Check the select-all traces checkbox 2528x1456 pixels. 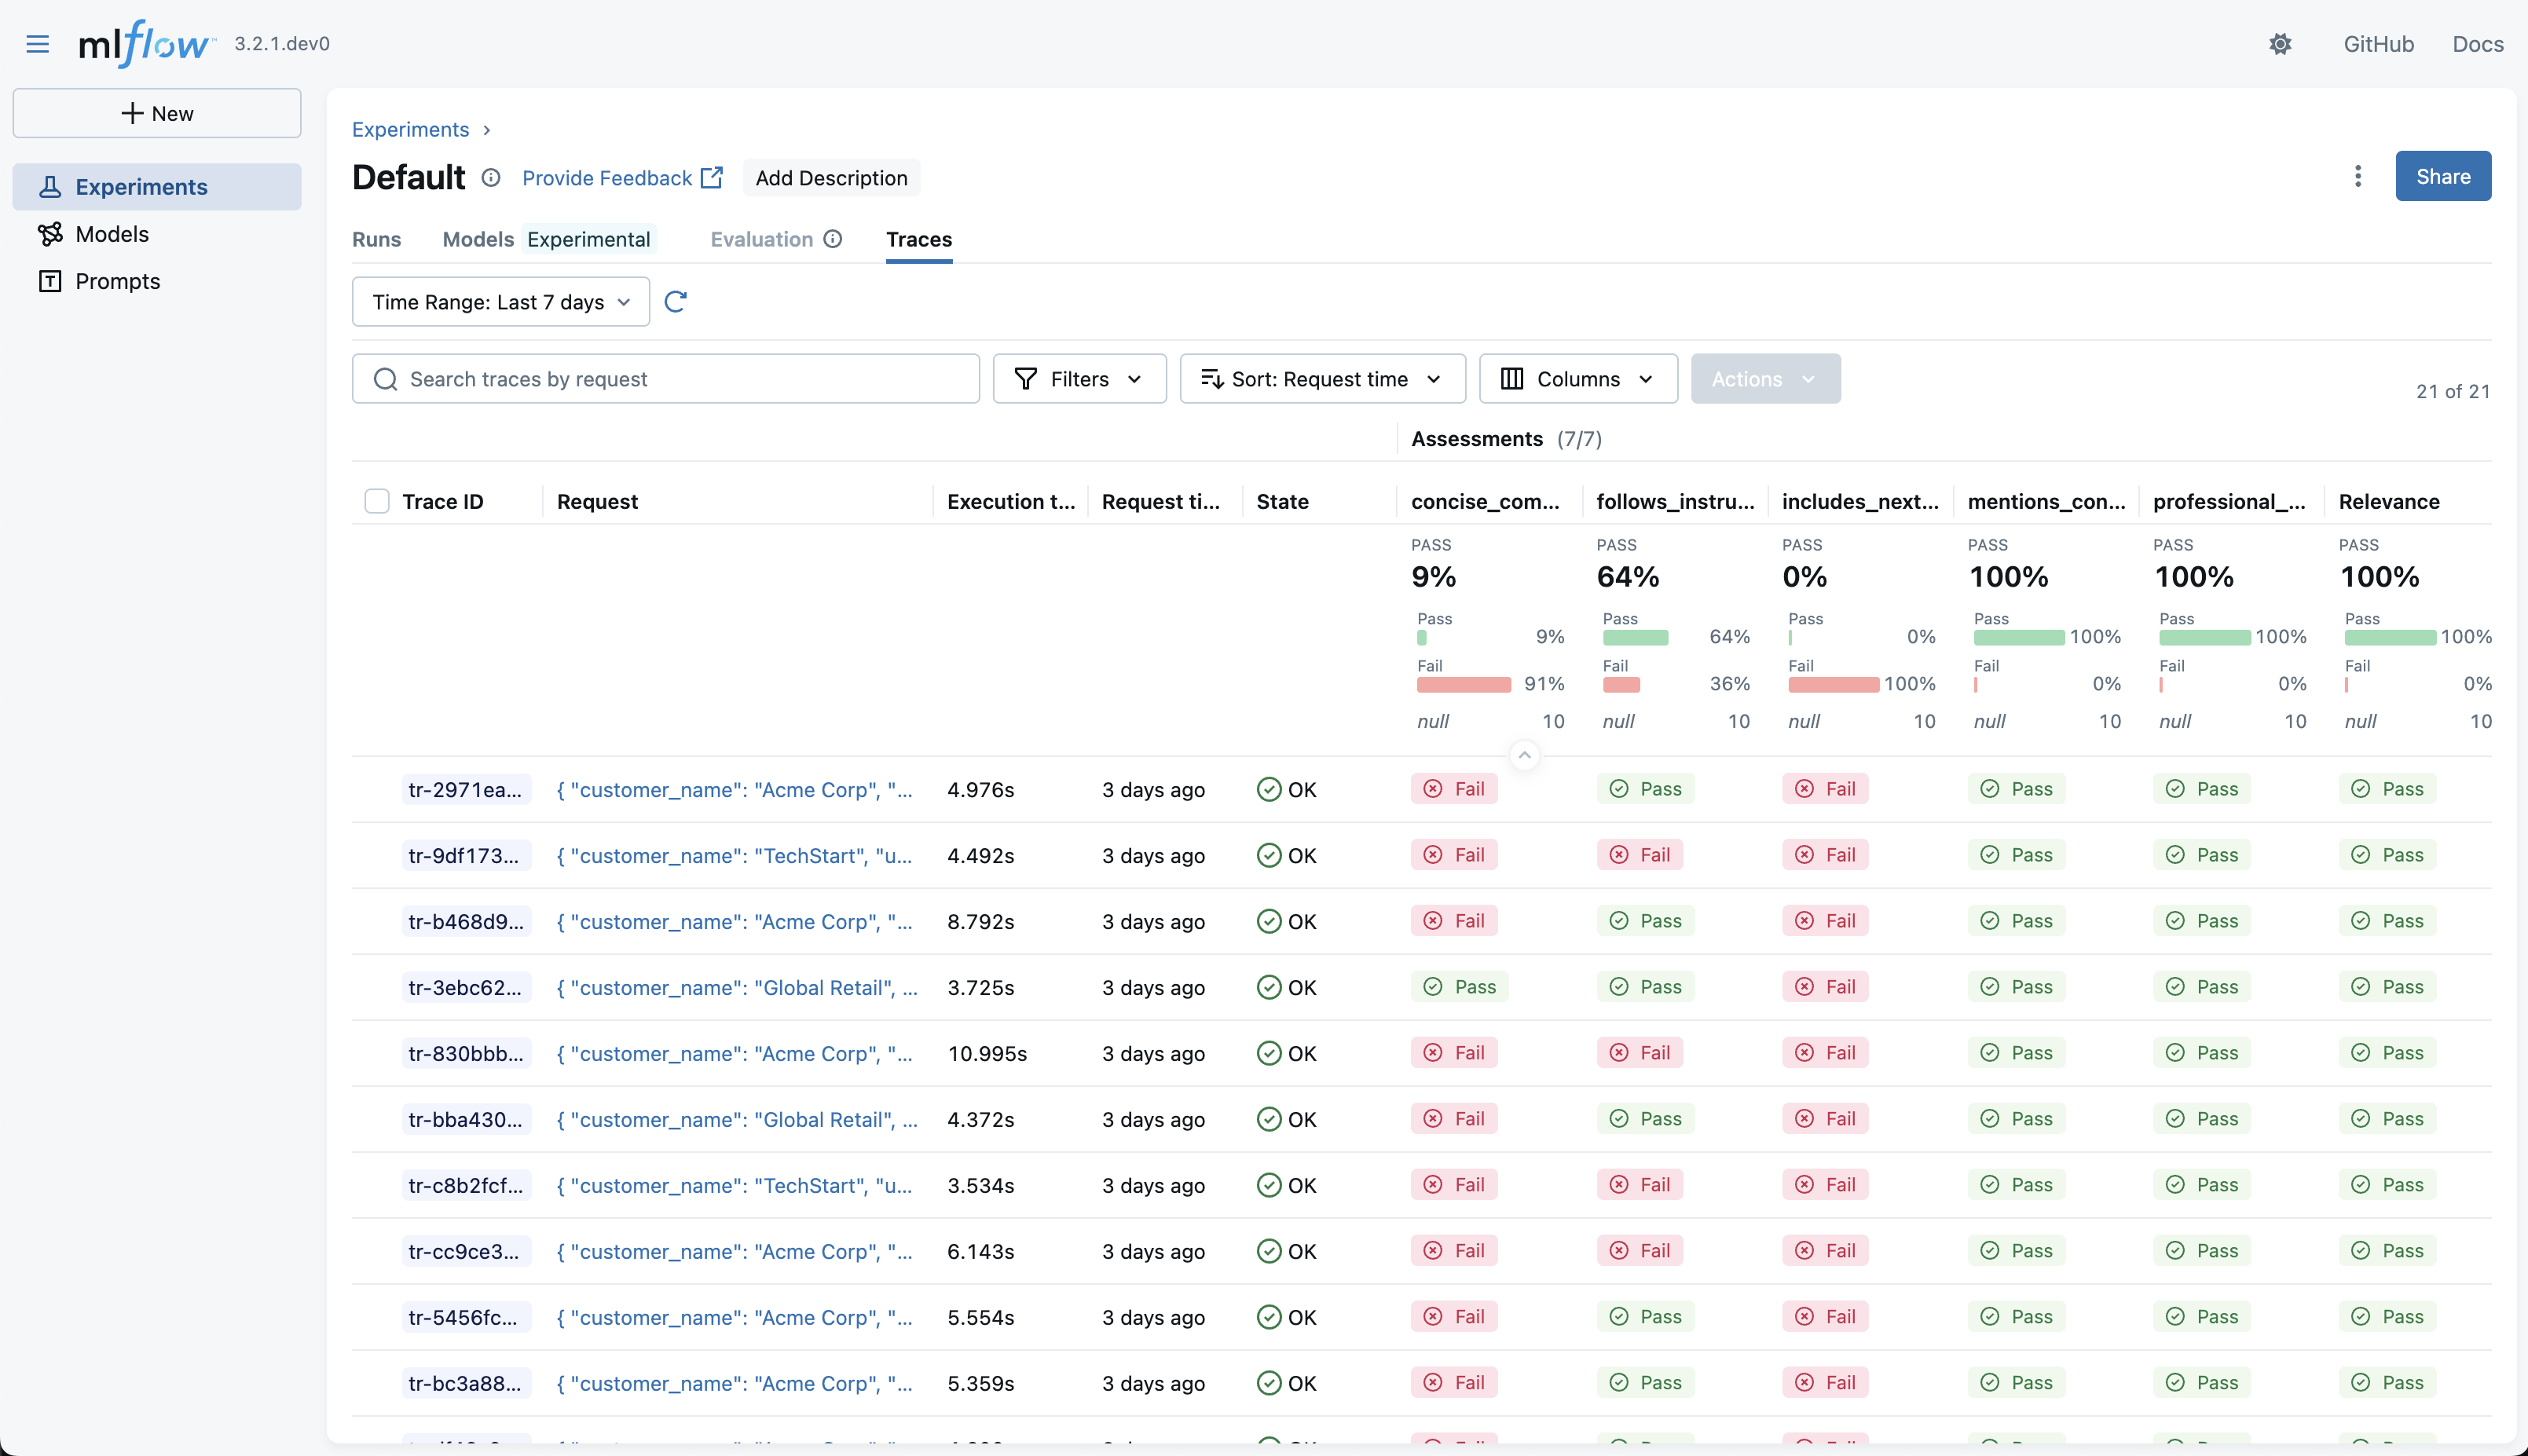click(377, 501)
